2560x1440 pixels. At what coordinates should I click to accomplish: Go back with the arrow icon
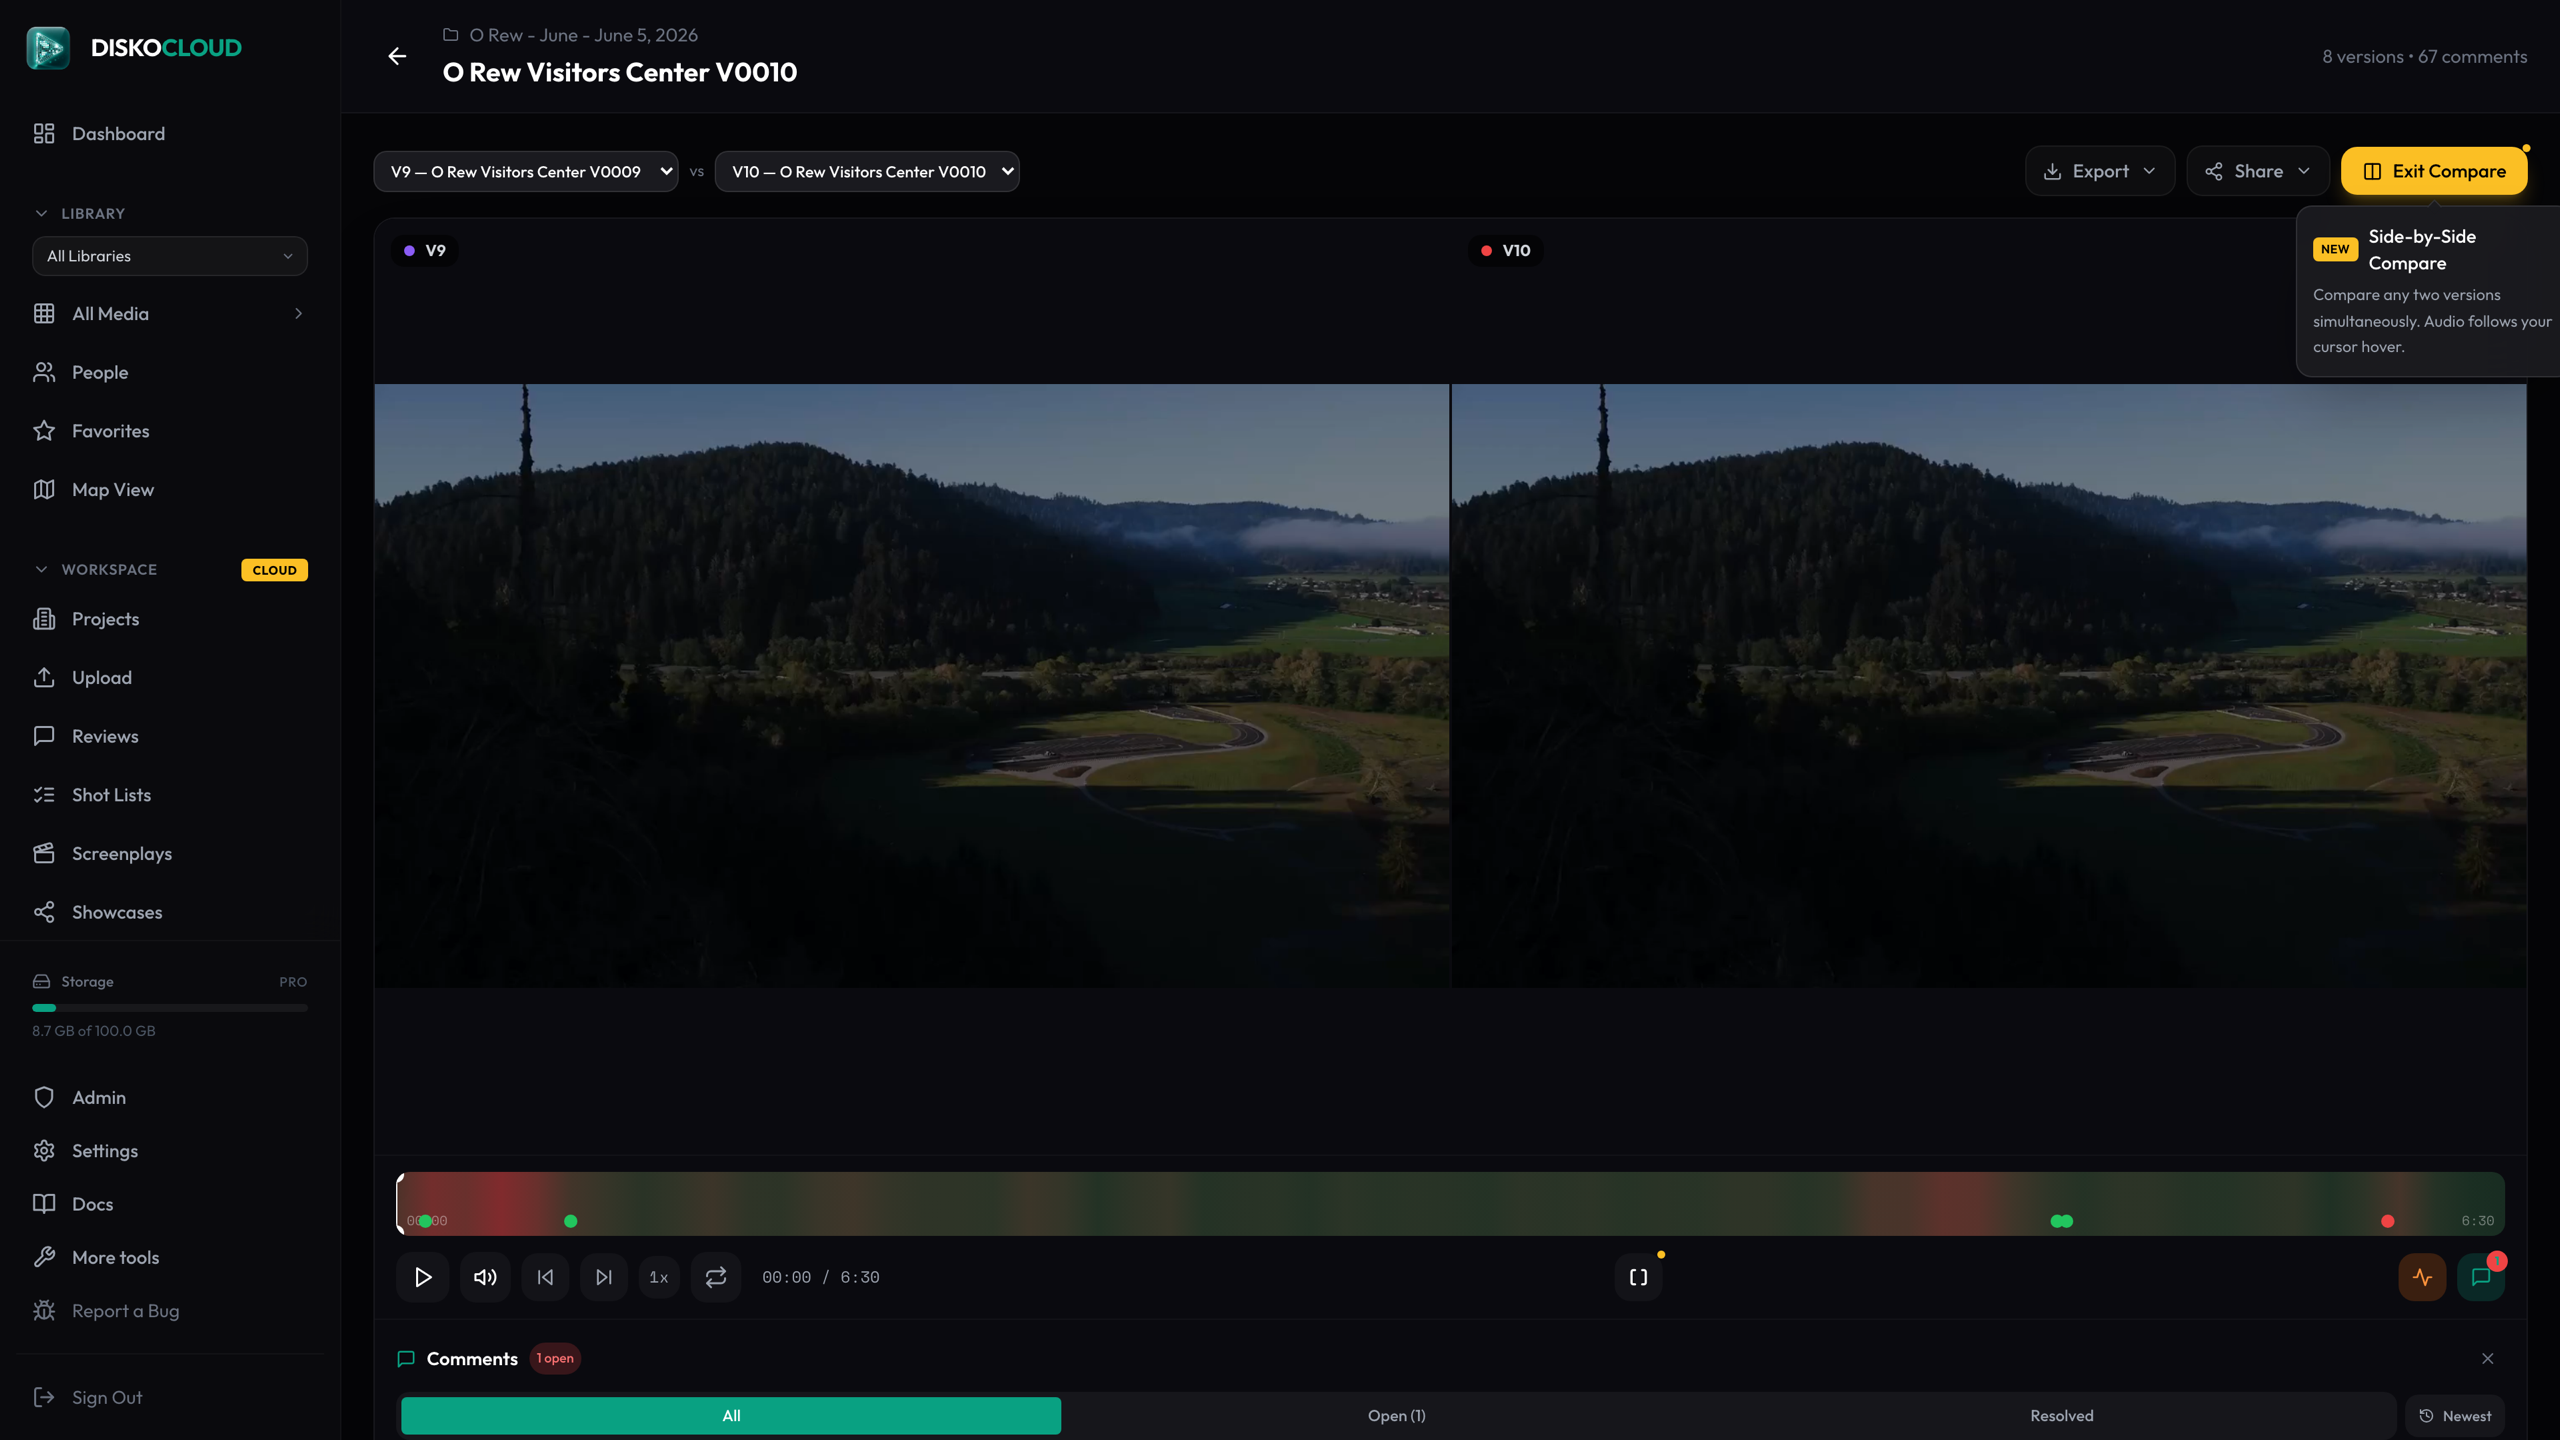click(x=397, y=56)
